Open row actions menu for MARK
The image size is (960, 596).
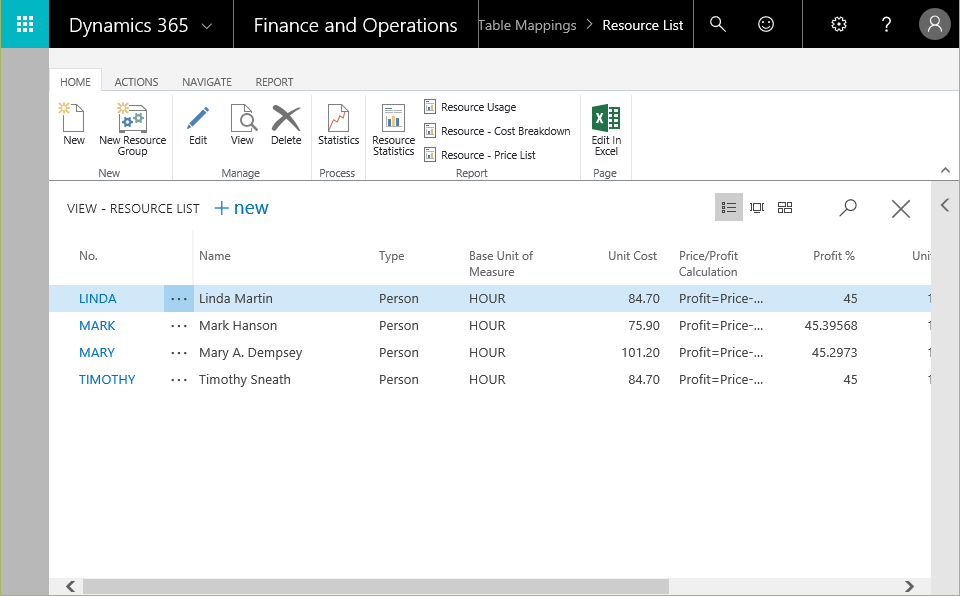coord(179,326)
